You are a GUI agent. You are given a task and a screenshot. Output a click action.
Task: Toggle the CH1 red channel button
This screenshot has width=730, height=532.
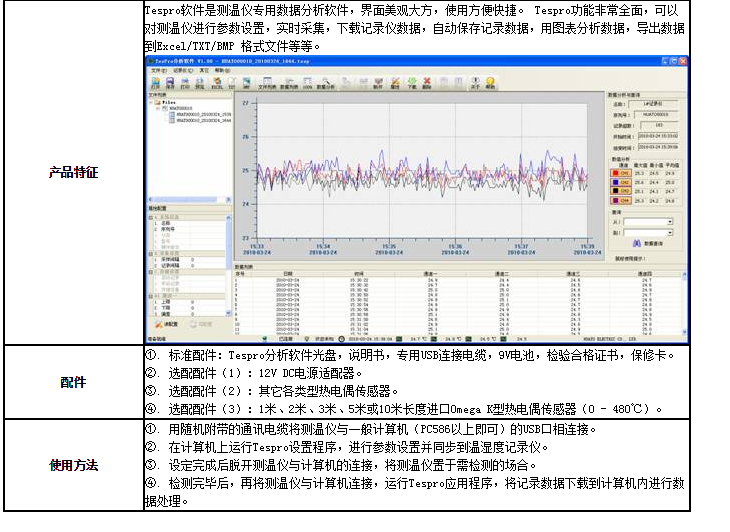click(621, 173)
